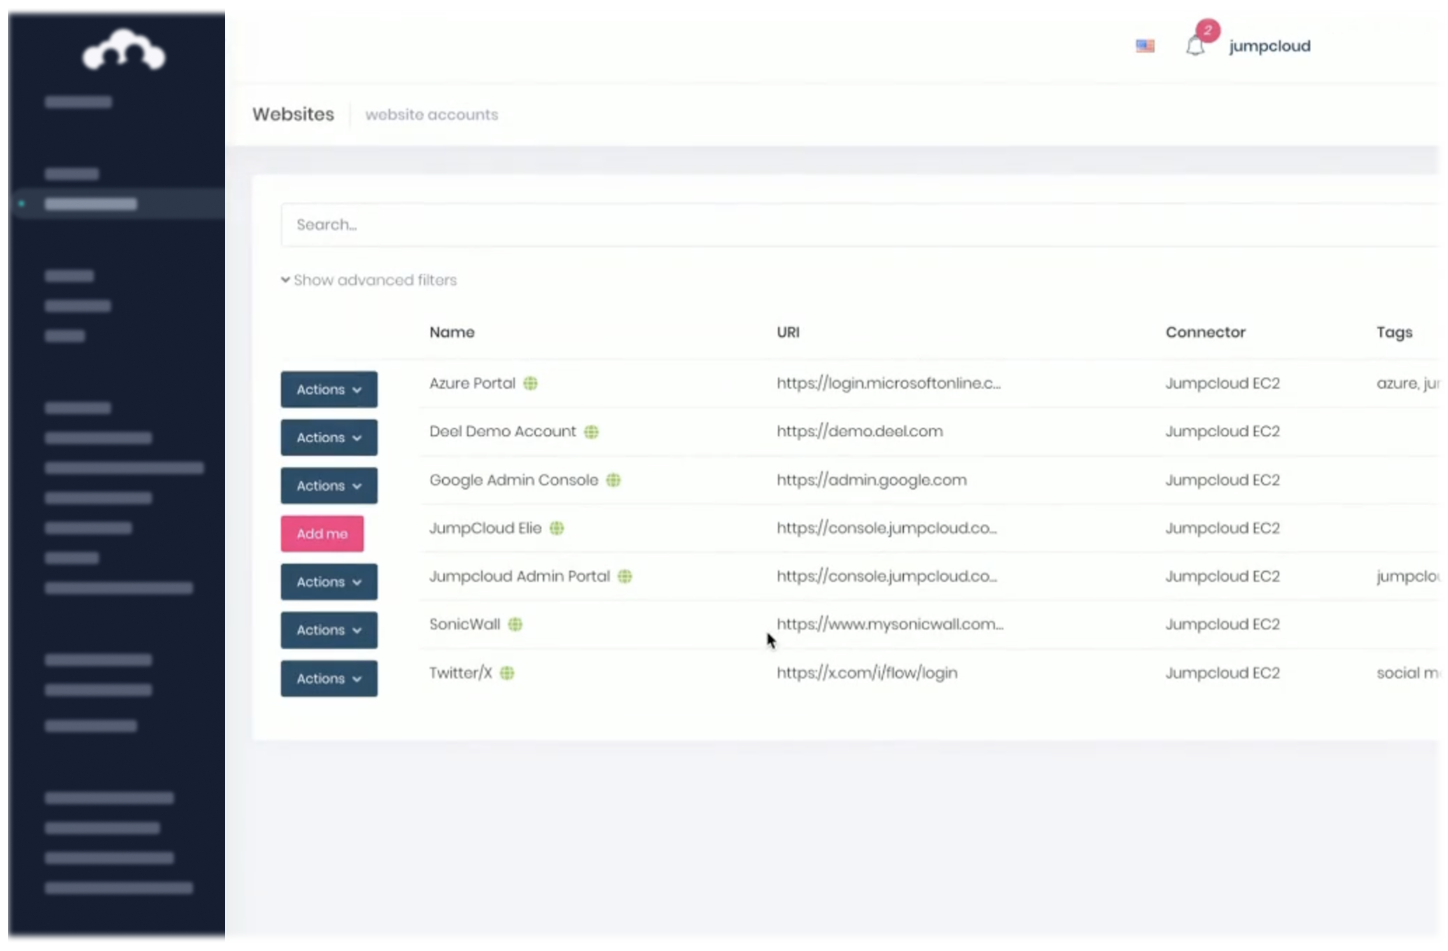Click the globe icon next to Google Admin Console
Image resolution: width=1448 pixels, height=951 pixels.
[614, 481]
